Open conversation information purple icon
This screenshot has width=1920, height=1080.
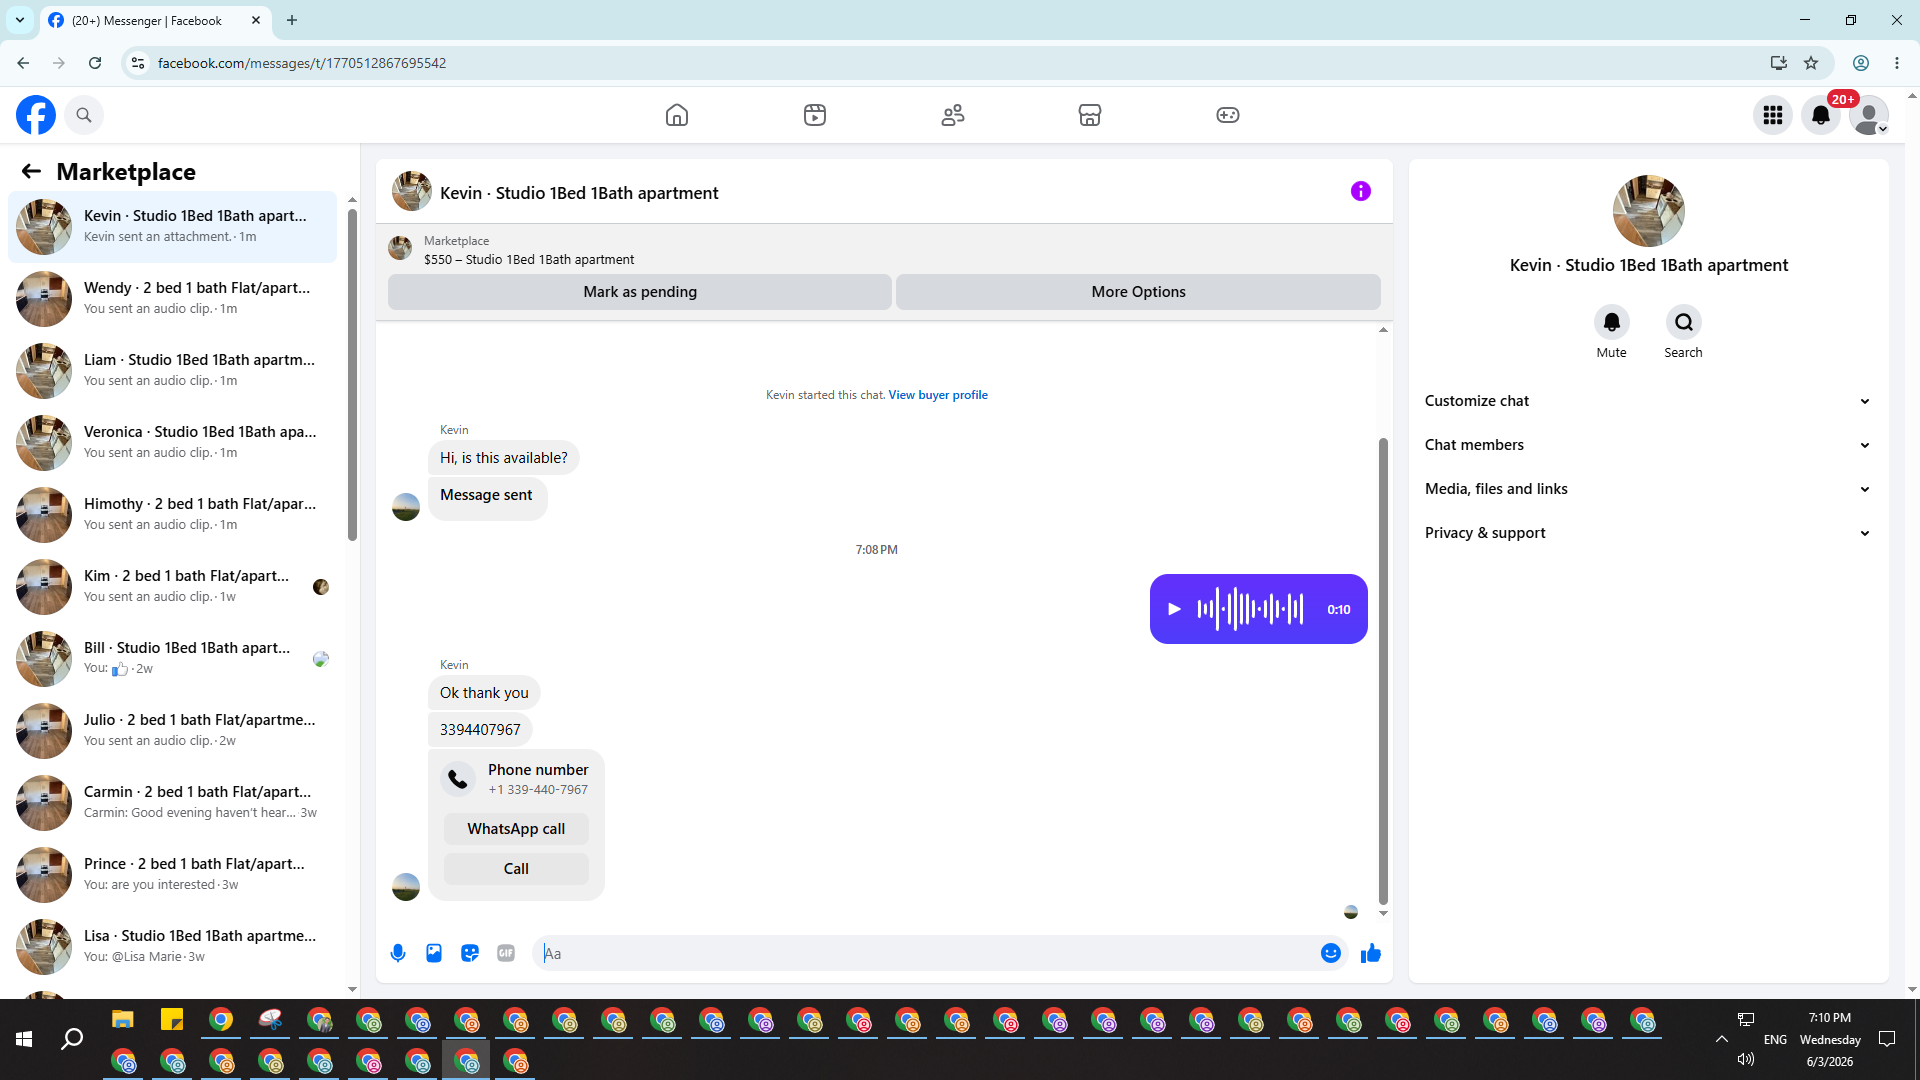(x=1361, y=191)
